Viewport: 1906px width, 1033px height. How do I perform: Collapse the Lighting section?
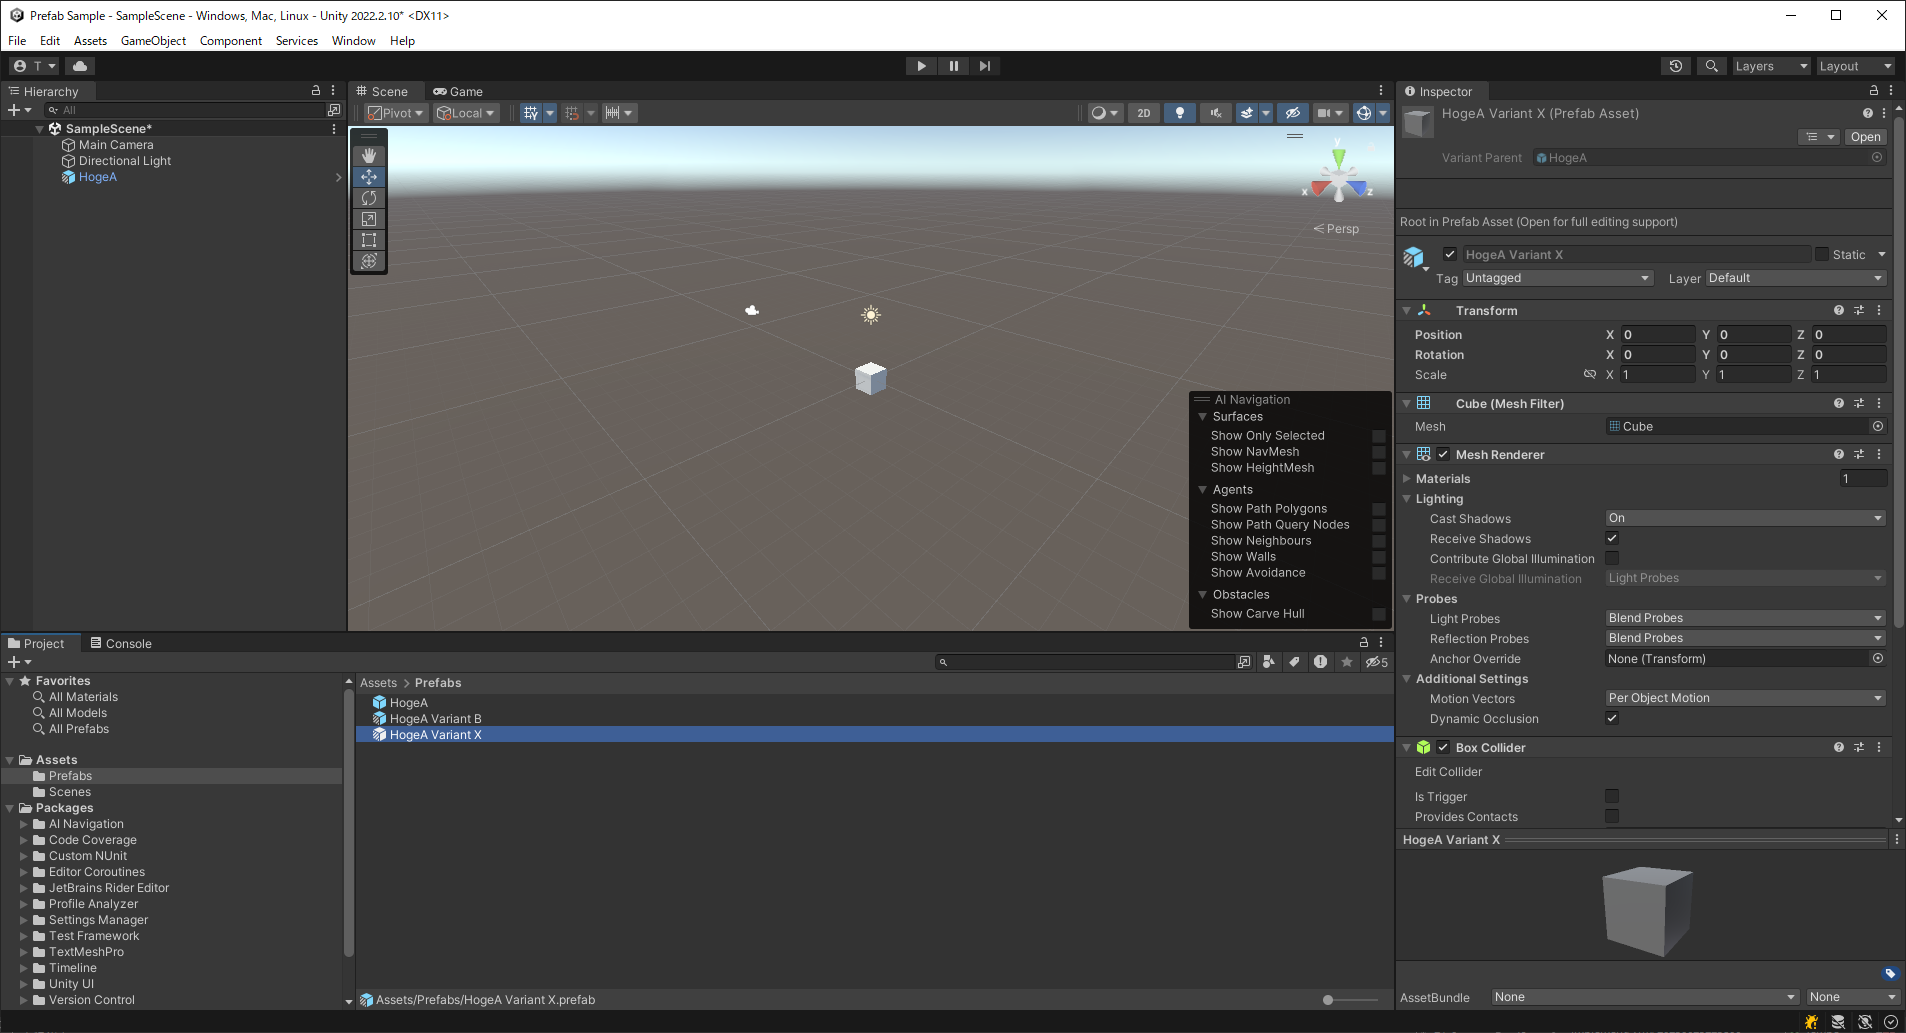click(1407, 499)
